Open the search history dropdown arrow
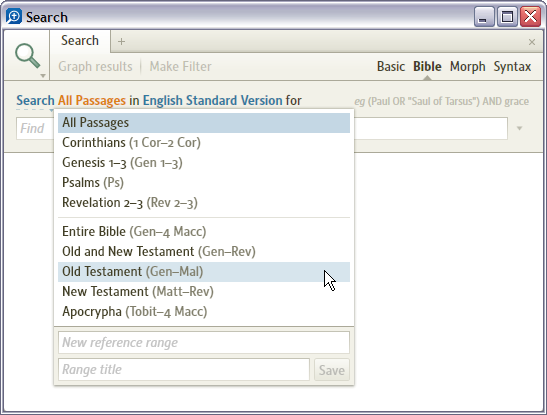Viewport: 547px width, 415px height. click(x=519, y=128)
